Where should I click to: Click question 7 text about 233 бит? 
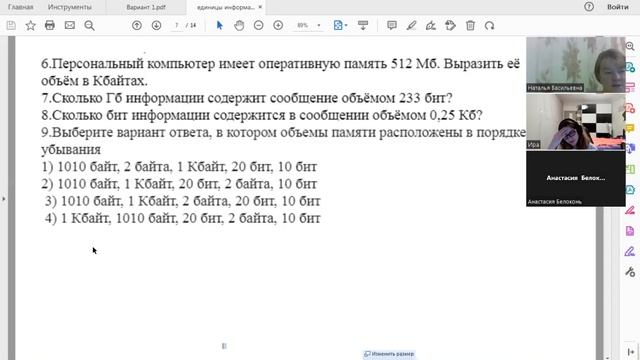[247, 98]
